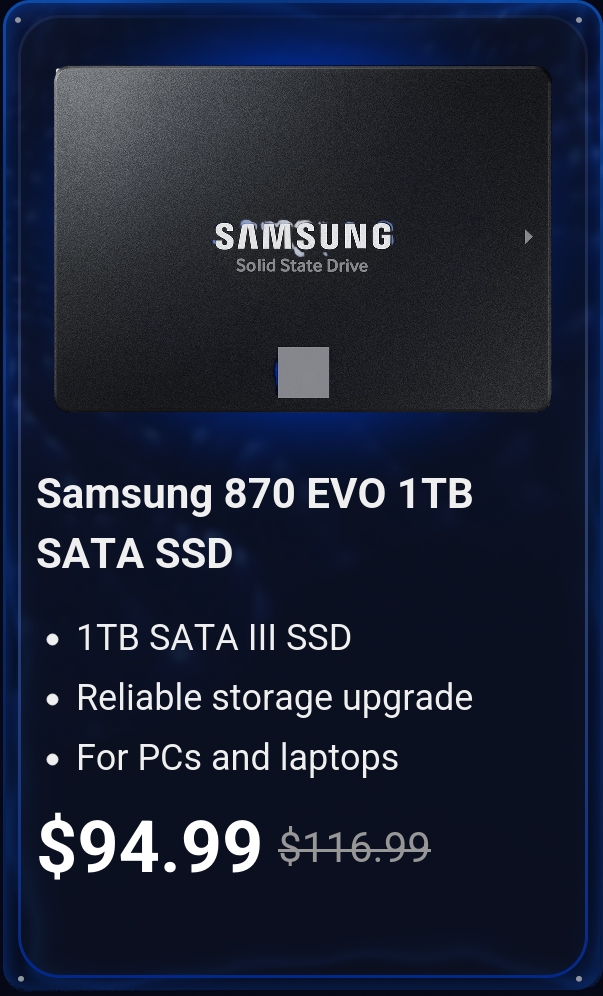Click the SAMSUNG logo on the drive
603x996 pixels.
pos(304,236)
